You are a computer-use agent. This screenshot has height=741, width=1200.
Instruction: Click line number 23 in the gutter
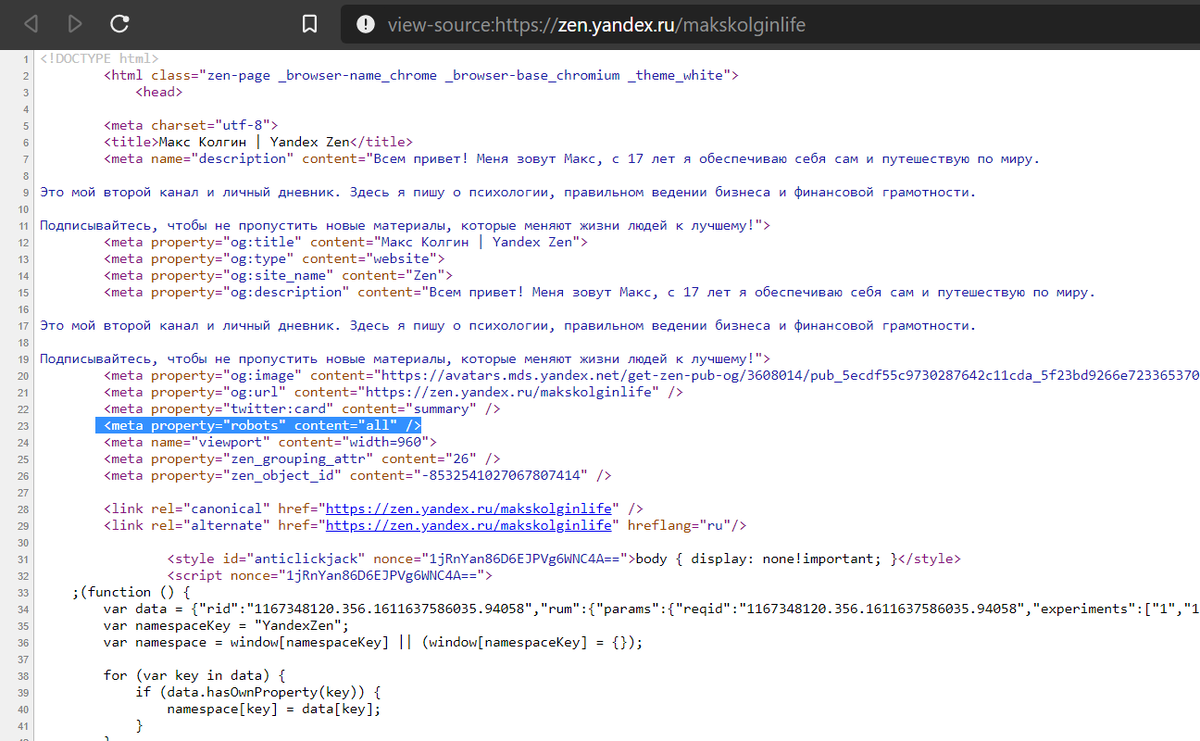24,426
